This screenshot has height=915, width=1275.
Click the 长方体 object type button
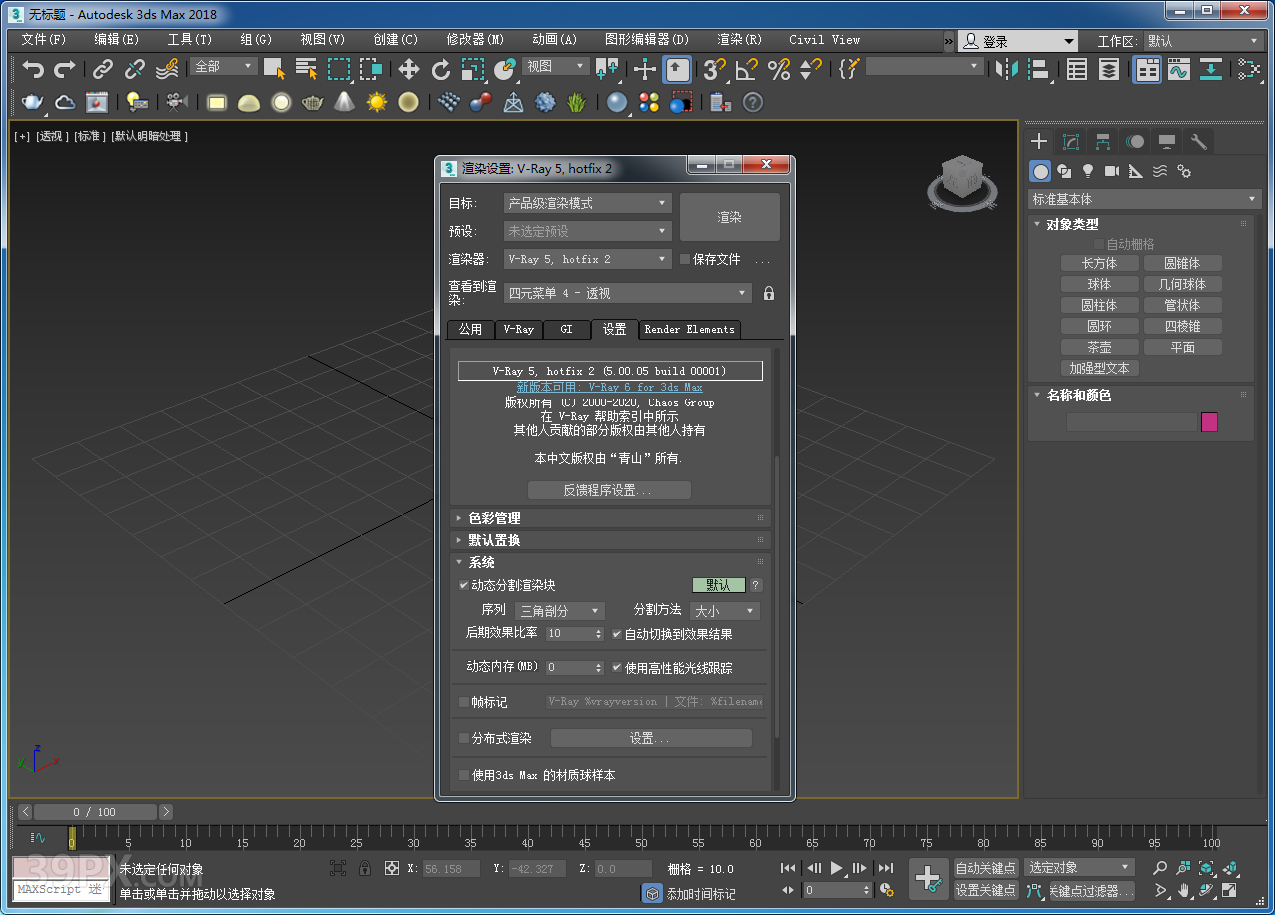(x=1099, y=263)
